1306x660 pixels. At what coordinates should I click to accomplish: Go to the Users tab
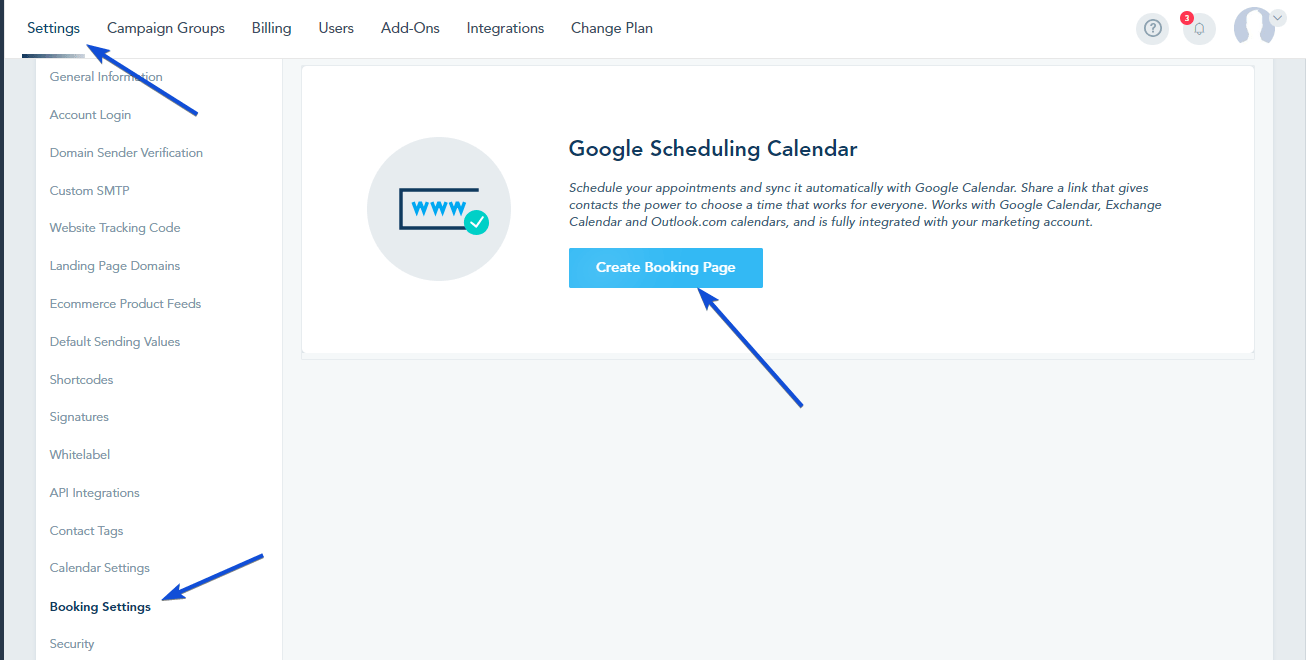[336, 28]
